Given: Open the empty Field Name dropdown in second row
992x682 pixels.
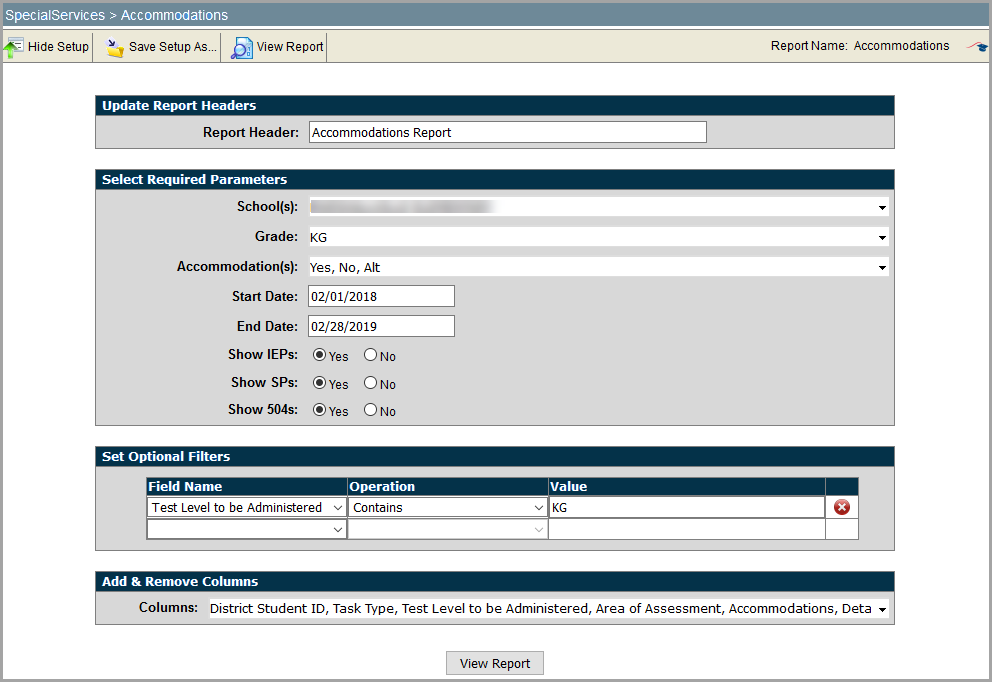Looking at the screenshot, I should coord(247,530).
